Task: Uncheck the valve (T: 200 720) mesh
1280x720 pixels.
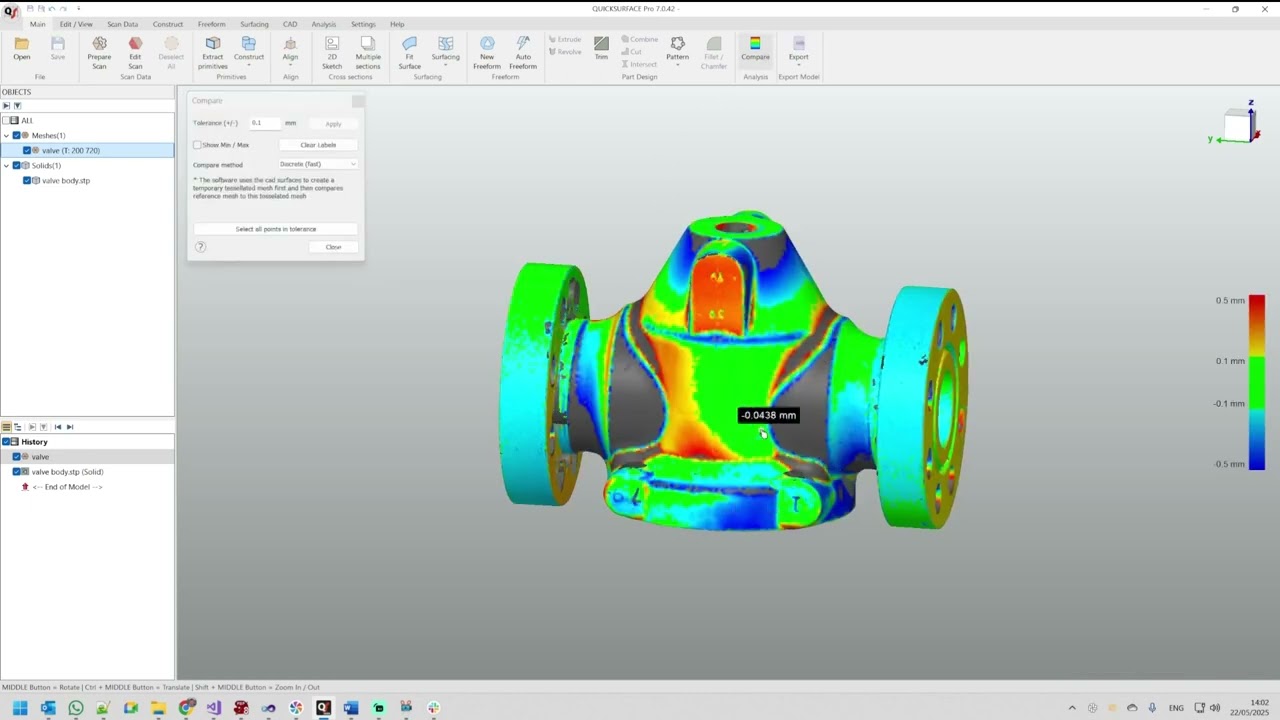Action: 27,150
